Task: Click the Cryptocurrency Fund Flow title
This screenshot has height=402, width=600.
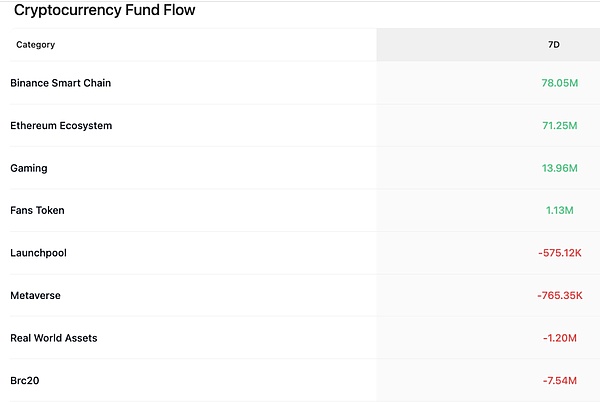Action: 104,11
